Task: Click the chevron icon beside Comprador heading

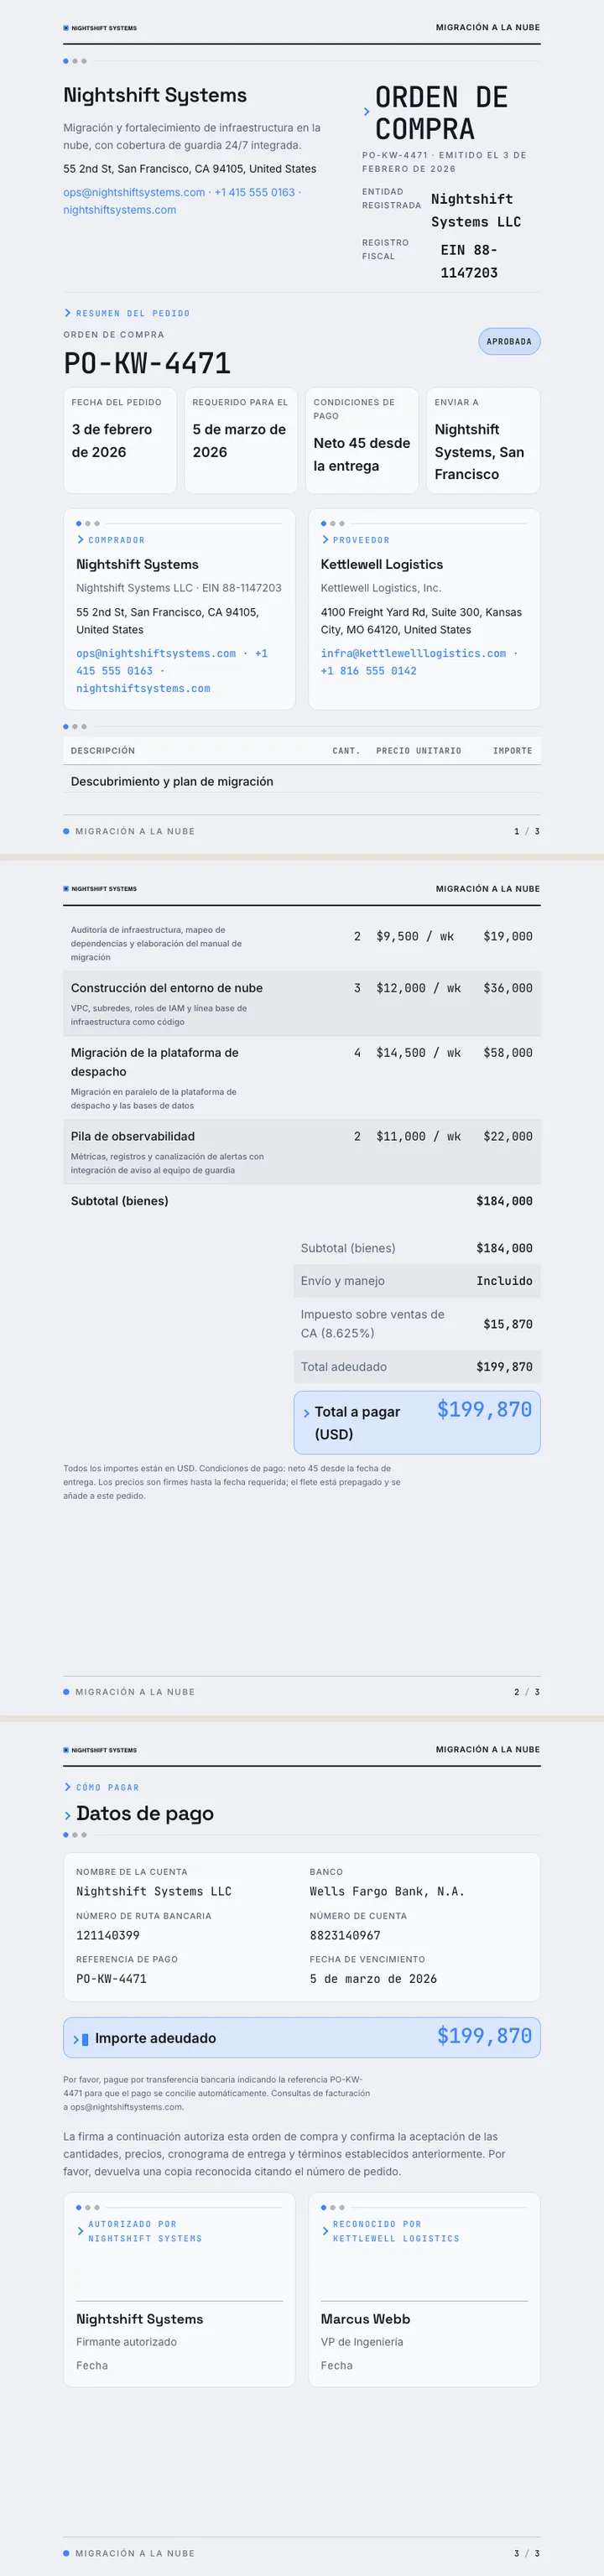Action: [x=80, y=540]
